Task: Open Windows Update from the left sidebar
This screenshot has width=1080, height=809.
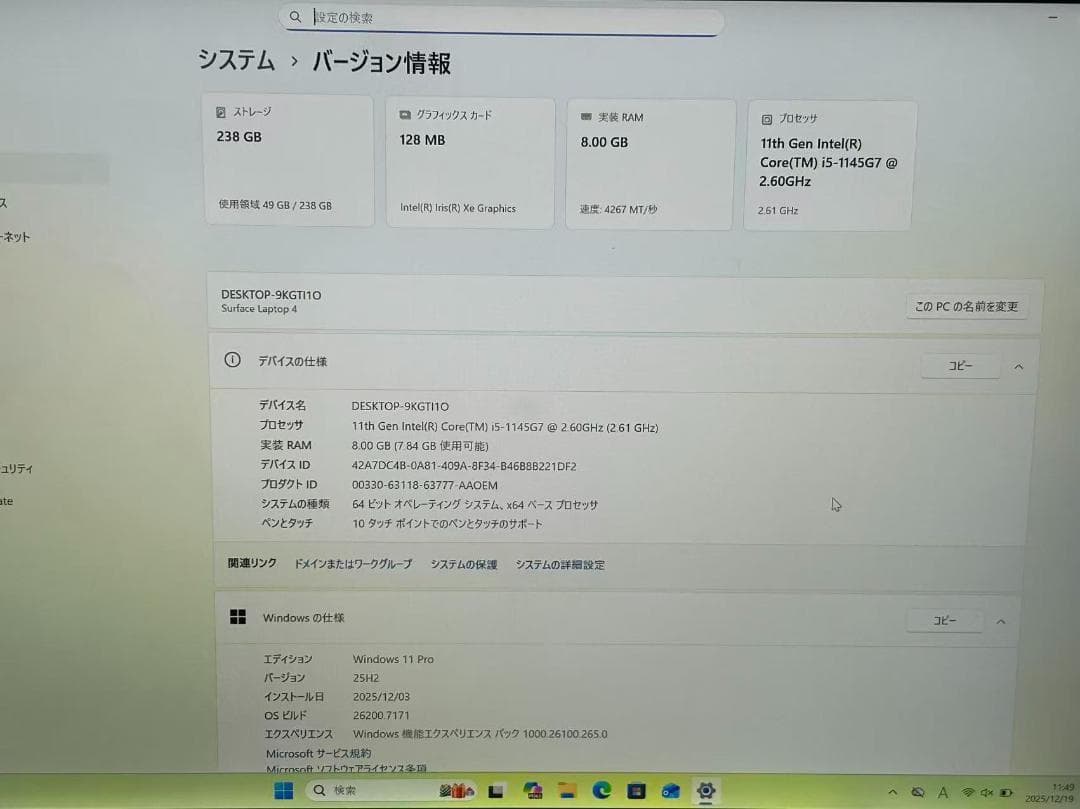Action: click(x=8, y=501)
